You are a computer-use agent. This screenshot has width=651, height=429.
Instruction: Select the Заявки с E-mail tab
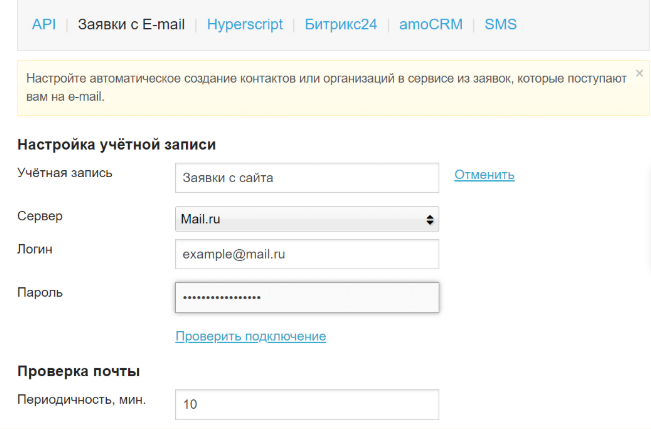pyautogui.click(x=131, y=24)
